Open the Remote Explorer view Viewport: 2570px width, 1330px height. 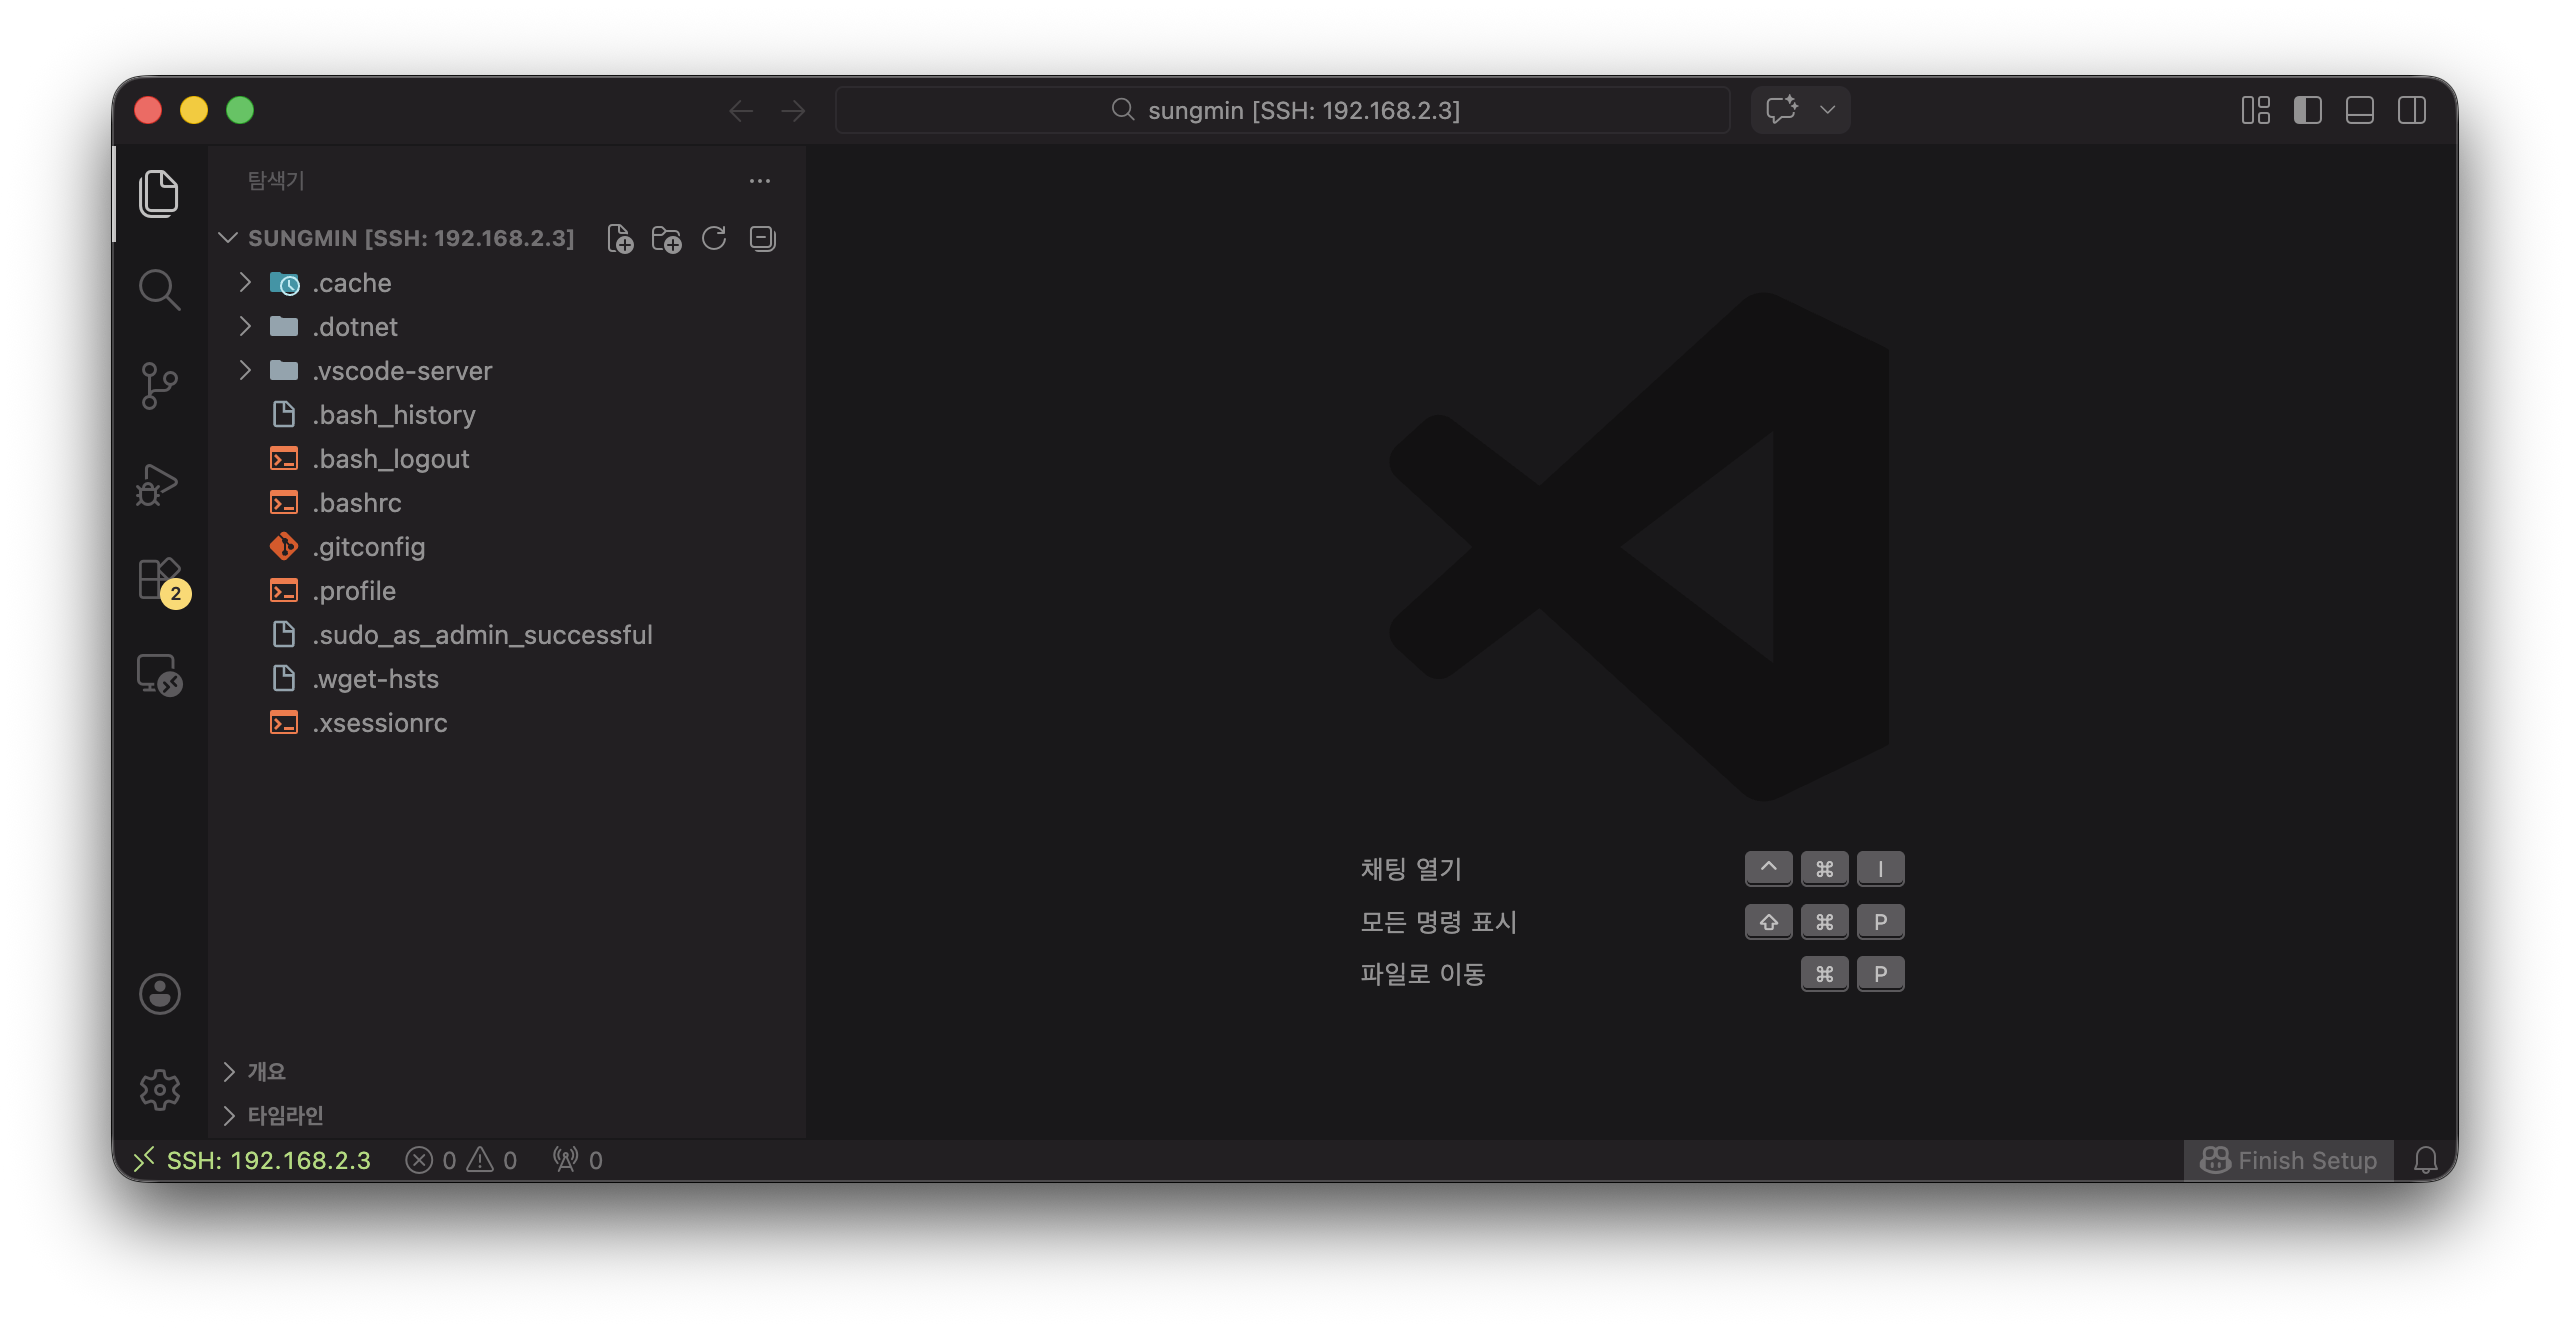click(159, 675)
